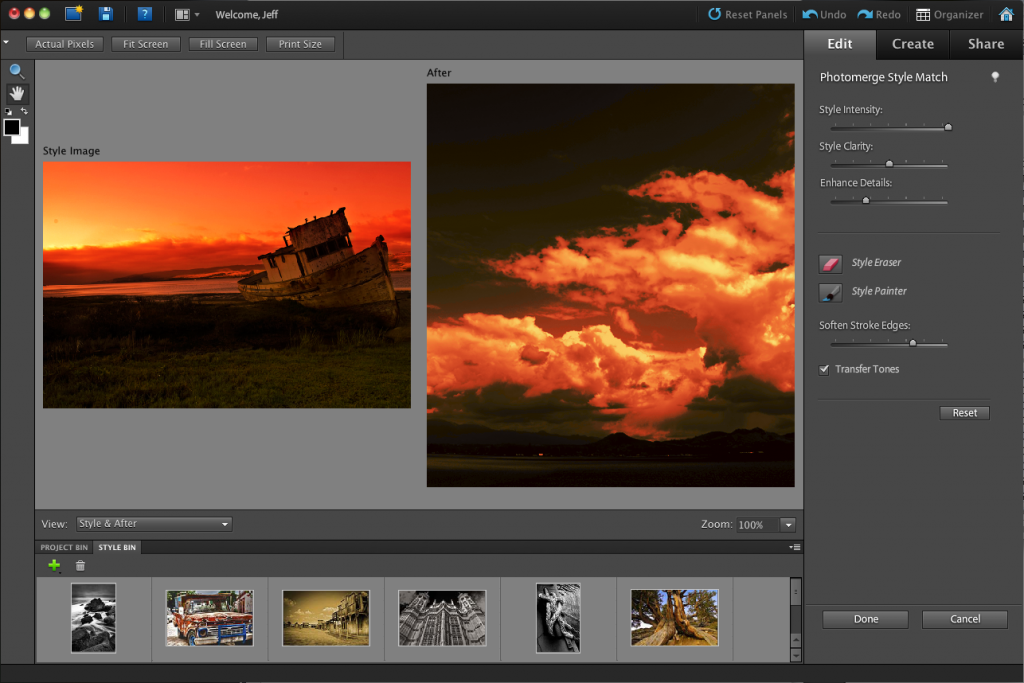Delete style image using trash icon
Image resolution: width=1024 pixels, height=683 pixels.
point(81,566)
